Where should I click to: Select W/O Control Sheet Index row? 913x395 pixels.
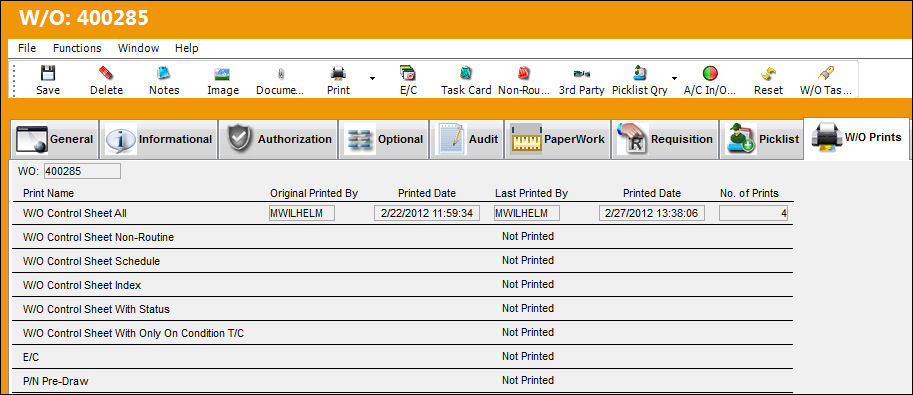[402, 285]
